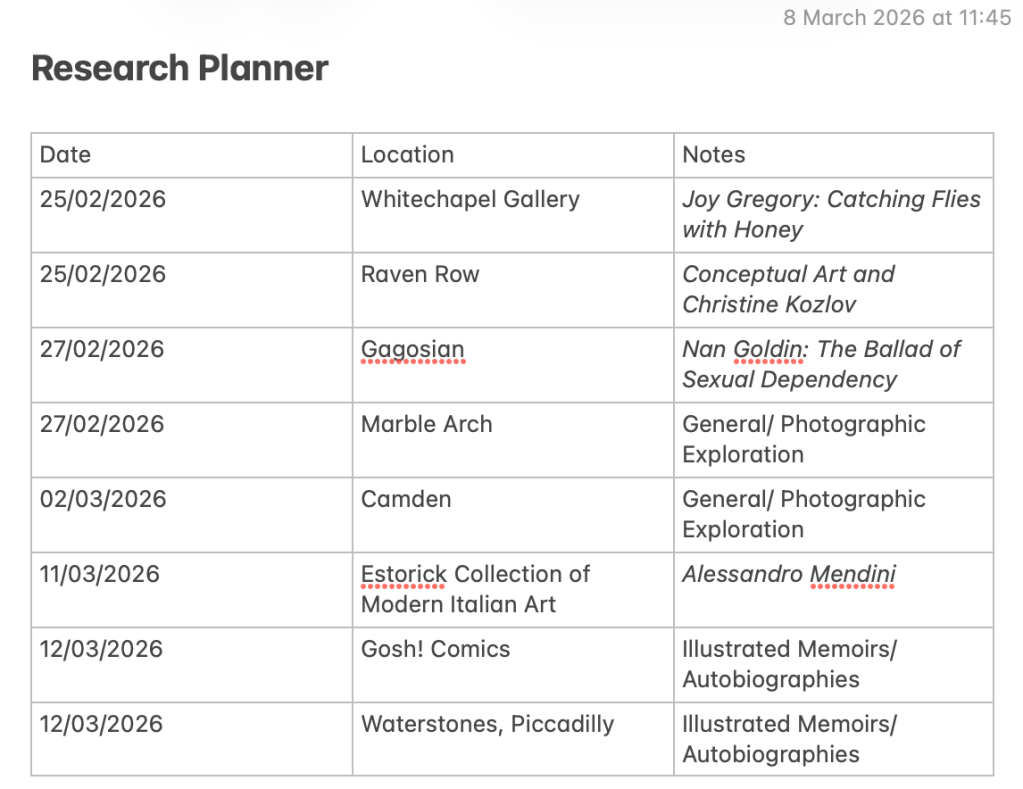Place cursor in the Raven Row cell

pyautogui.click(x=420, y=274)
